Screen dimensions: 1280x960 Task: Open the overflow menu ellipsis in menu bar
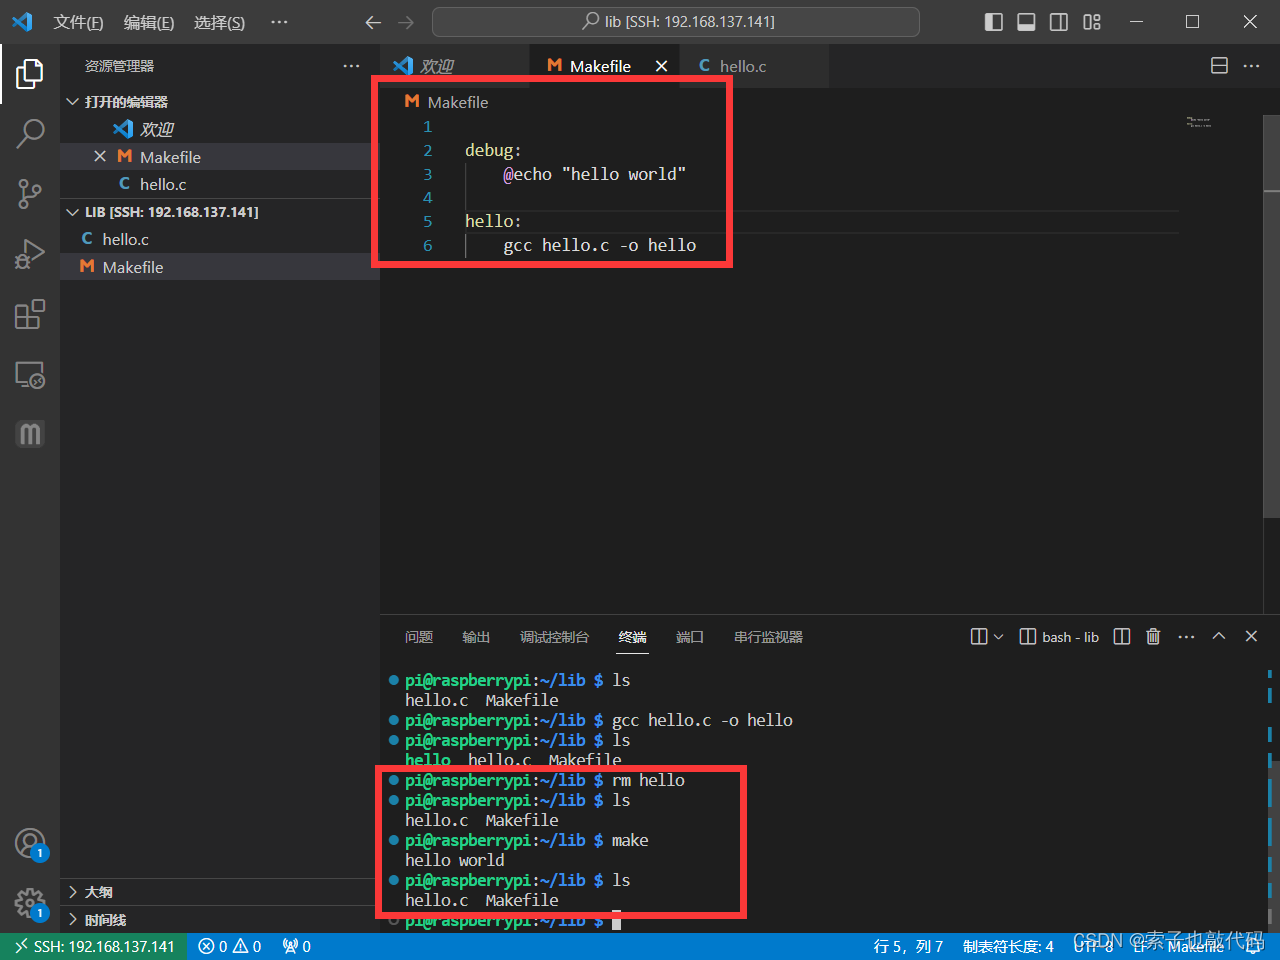[279, 22]
